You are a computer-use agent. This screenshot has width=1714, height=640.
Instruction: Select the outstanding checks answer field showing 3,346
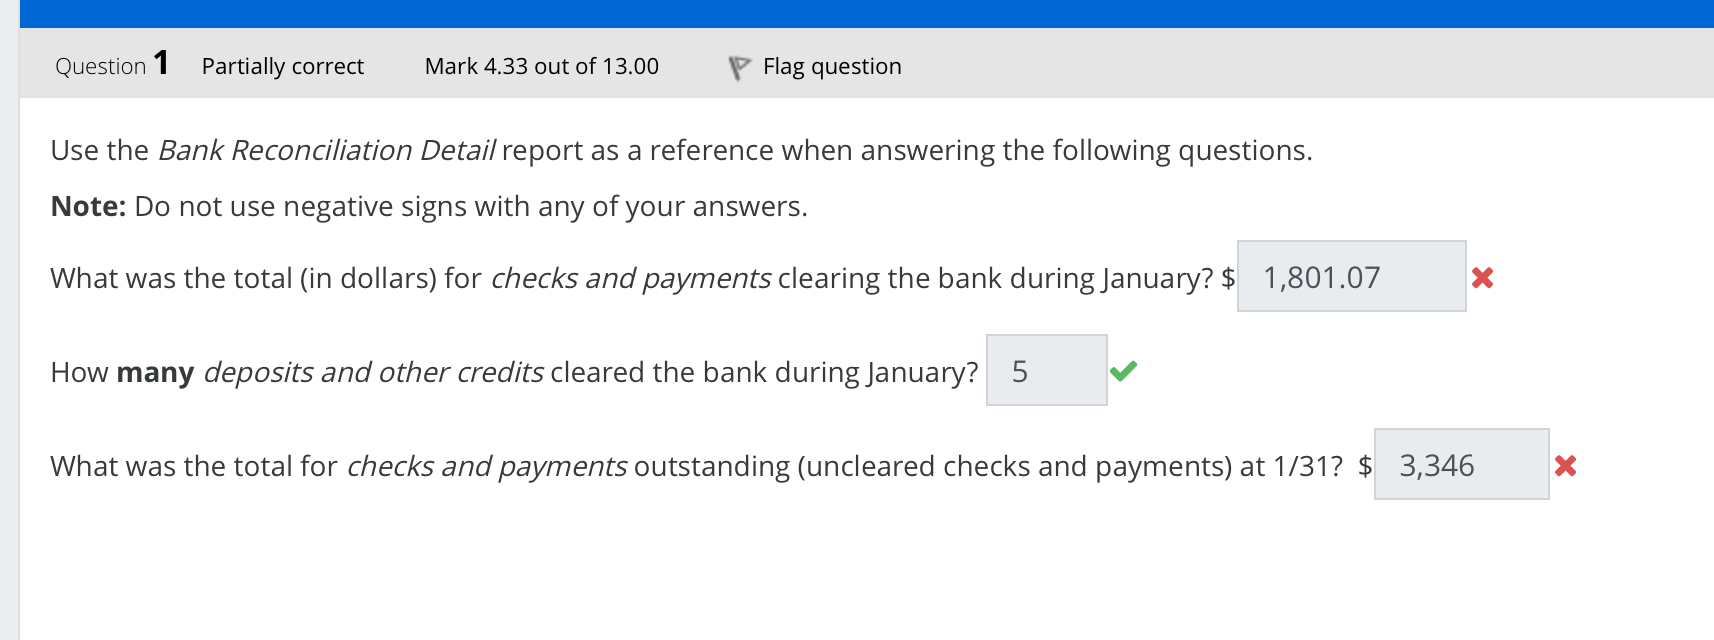(x=1462, y=466)
